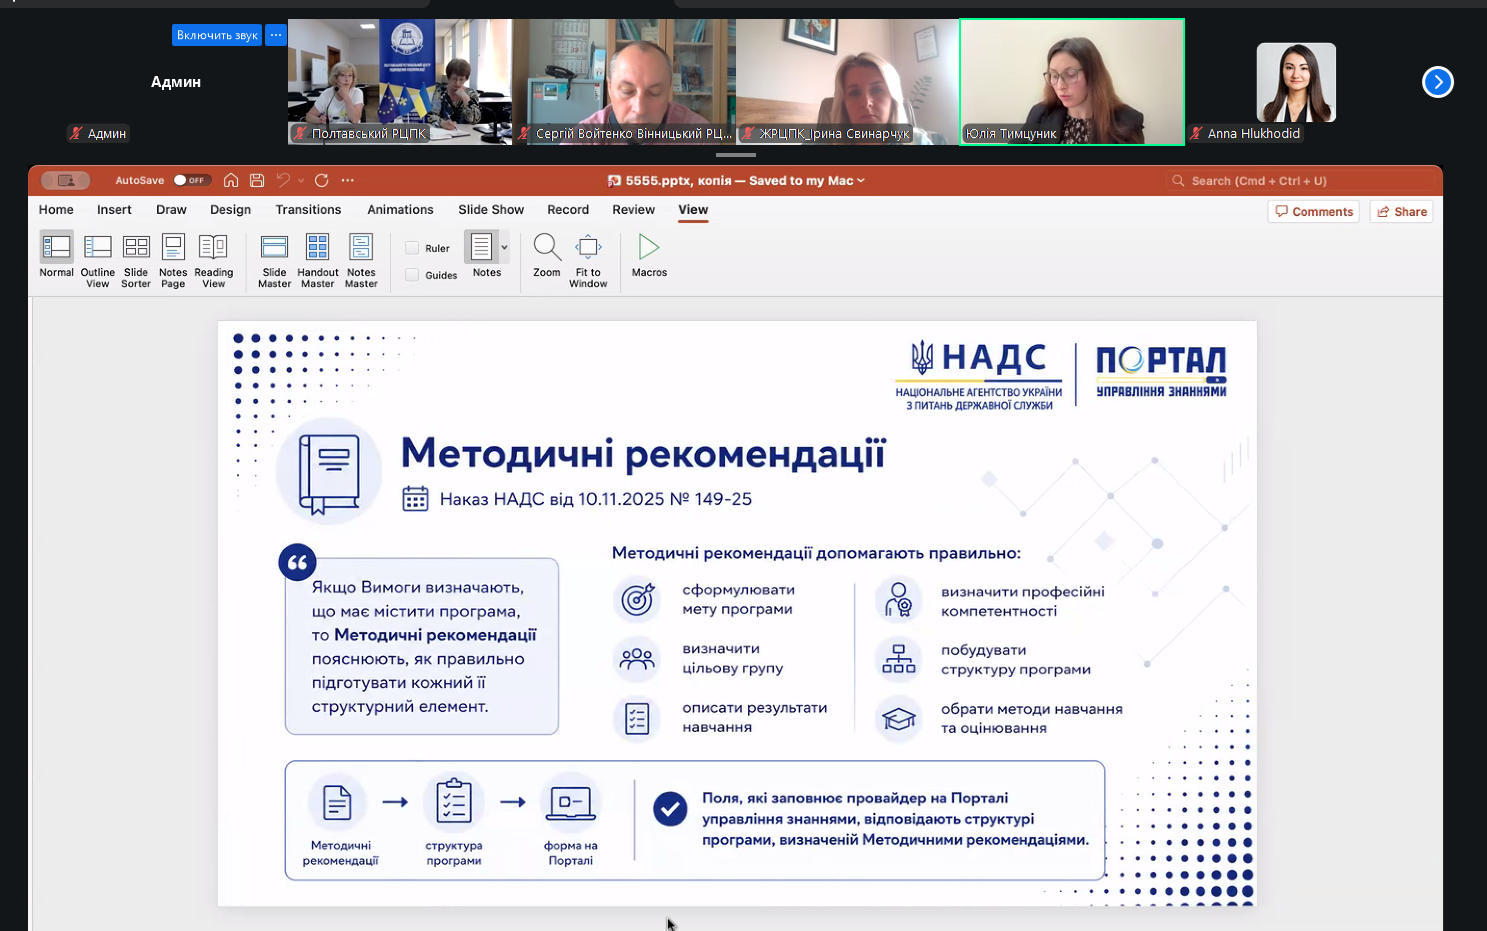
Task: Open the Review tab
Action: [x=633, y=210]
